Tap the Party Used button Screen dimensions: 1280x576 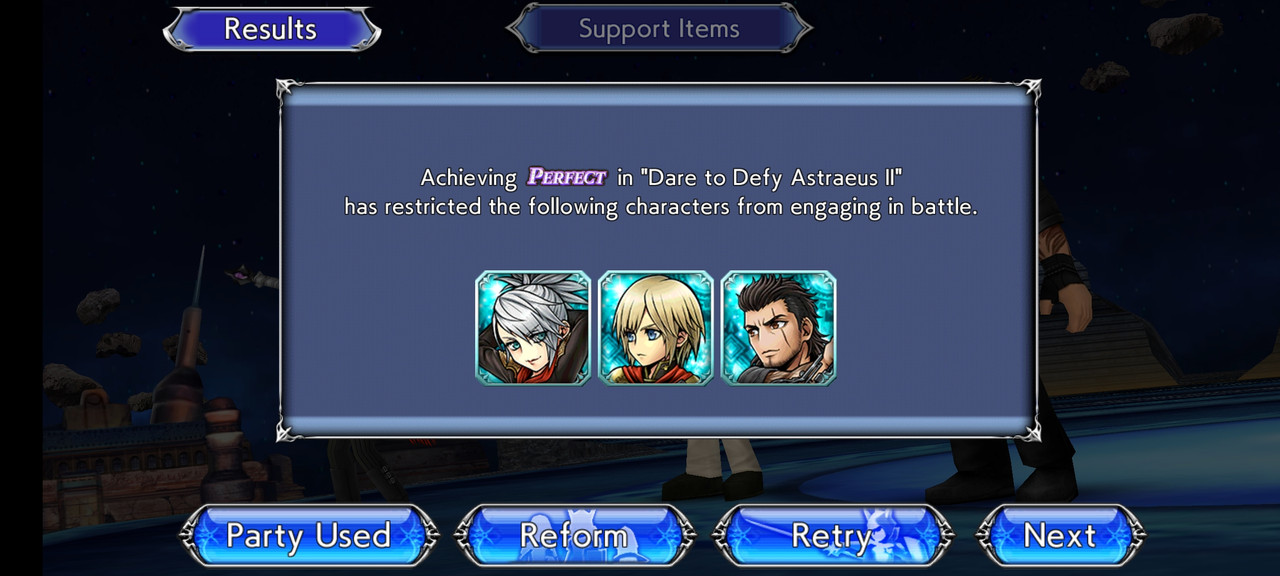pyautogui.click(x=308, y=536)
